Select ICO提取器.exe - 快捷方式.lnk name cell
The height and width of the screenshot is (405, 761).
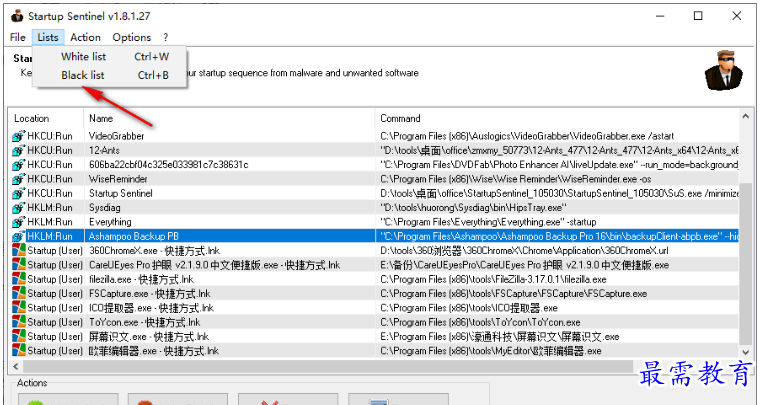151,308
